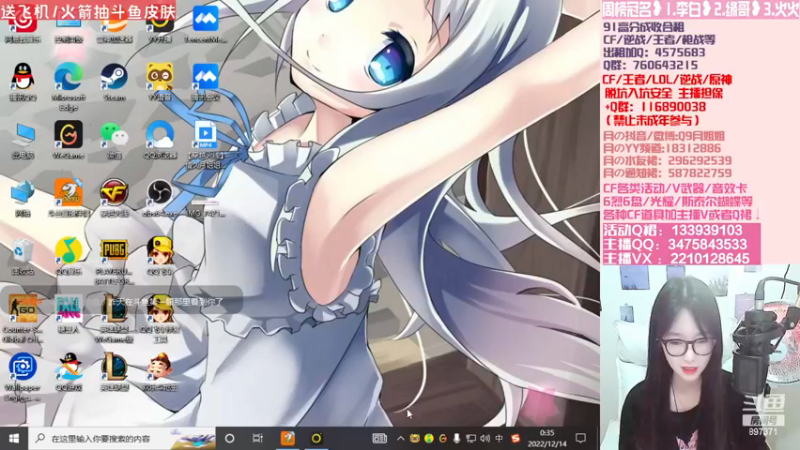Open the orange Douyu shark shortcut

pyautogui.click(x=68, y=193)
